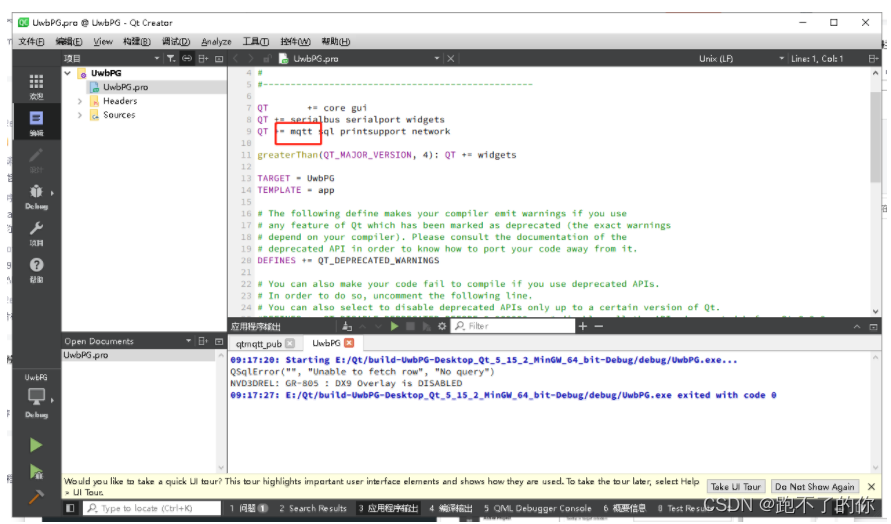Open Compile Output pane
891x524 pixels.
(451, 508)
